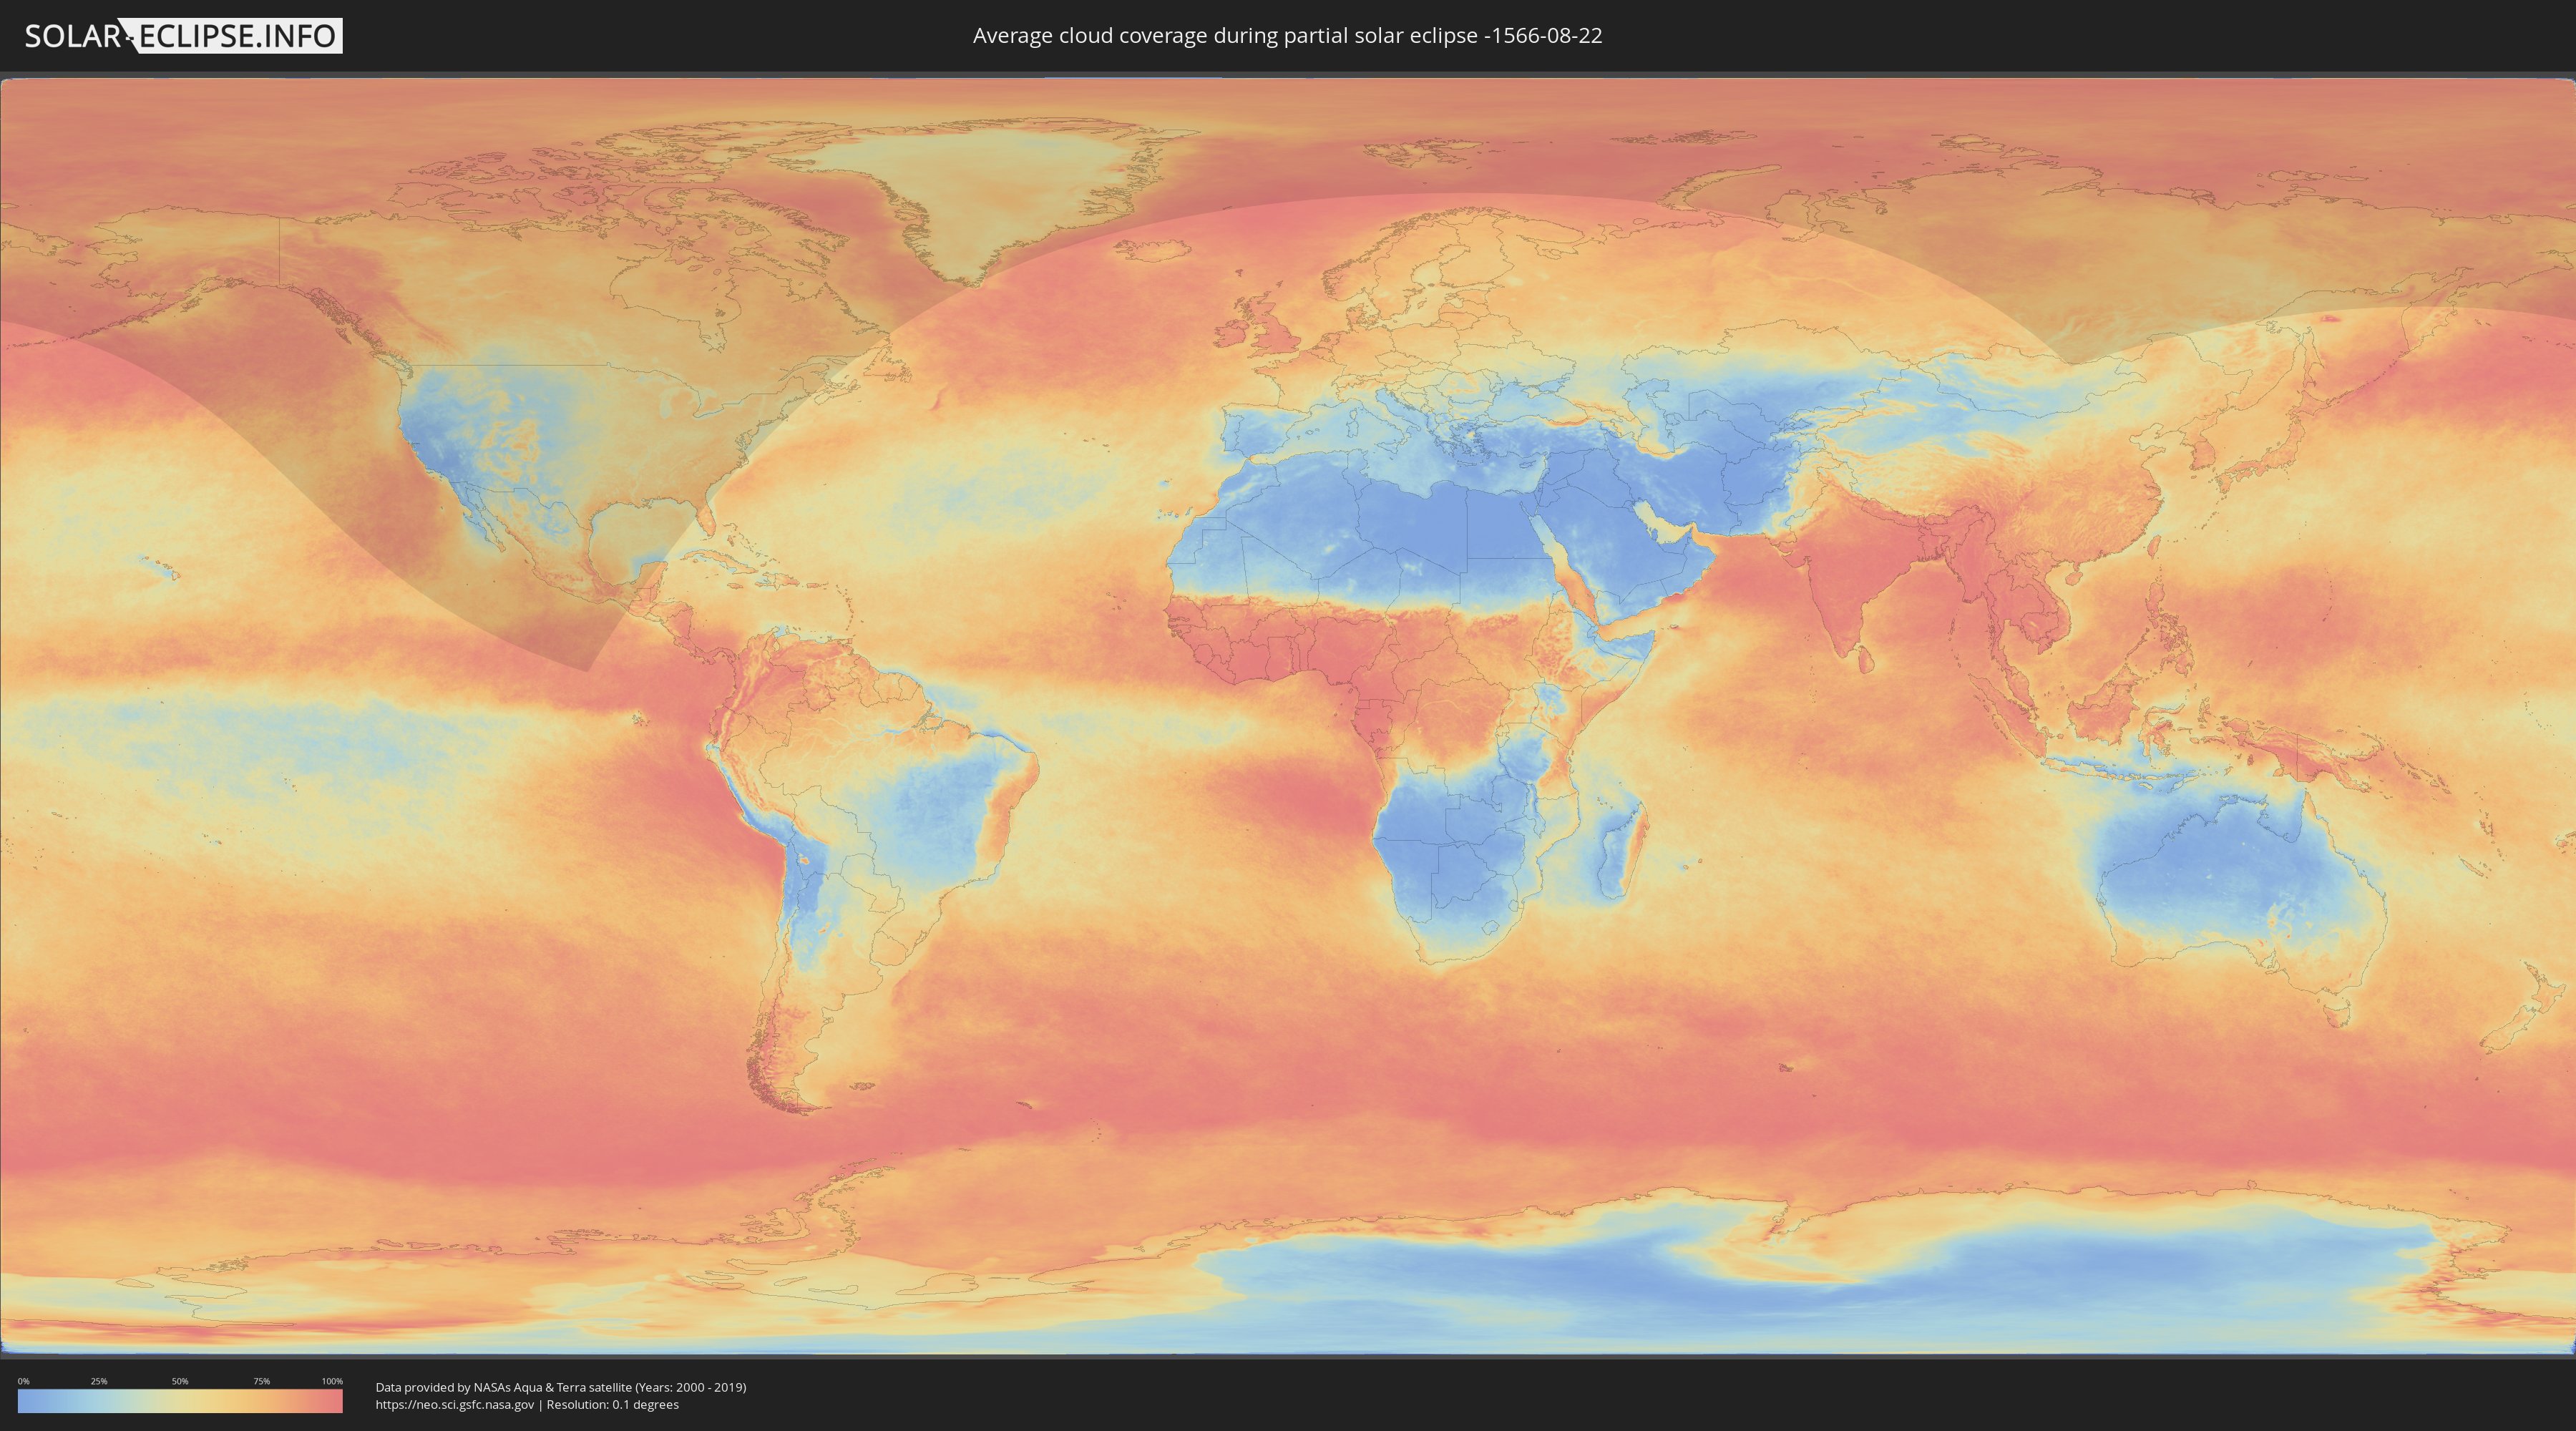This screenshot has width=2576, height=1431.
Task: Click the cloud coverage color gradient legend bar
Action: 180,1401
